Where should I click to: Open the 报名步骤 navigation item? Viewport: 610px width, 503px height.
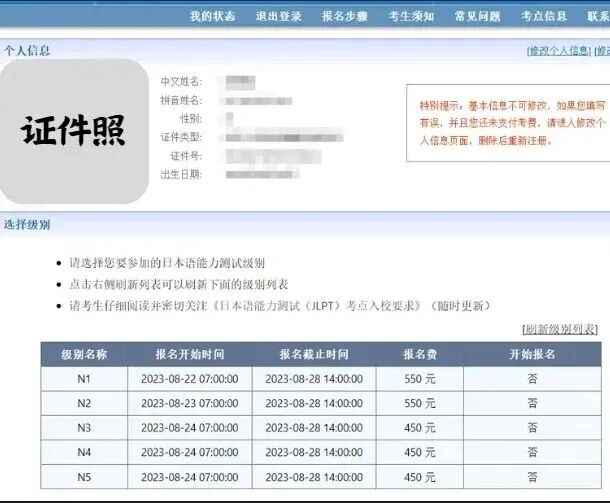344,17
